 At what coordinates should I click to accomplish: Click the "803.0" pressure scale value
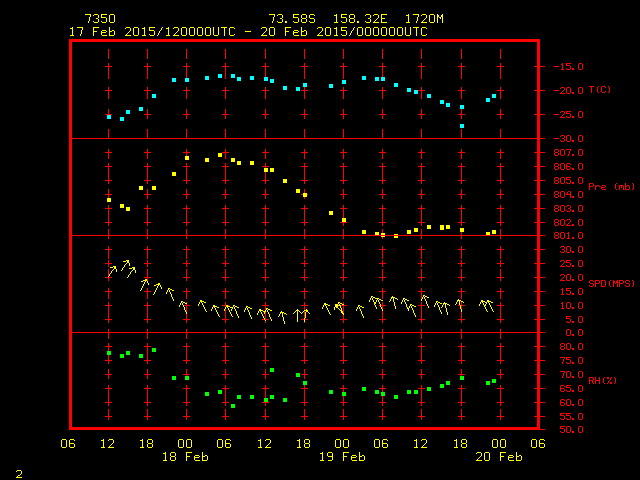pos(568,209)
